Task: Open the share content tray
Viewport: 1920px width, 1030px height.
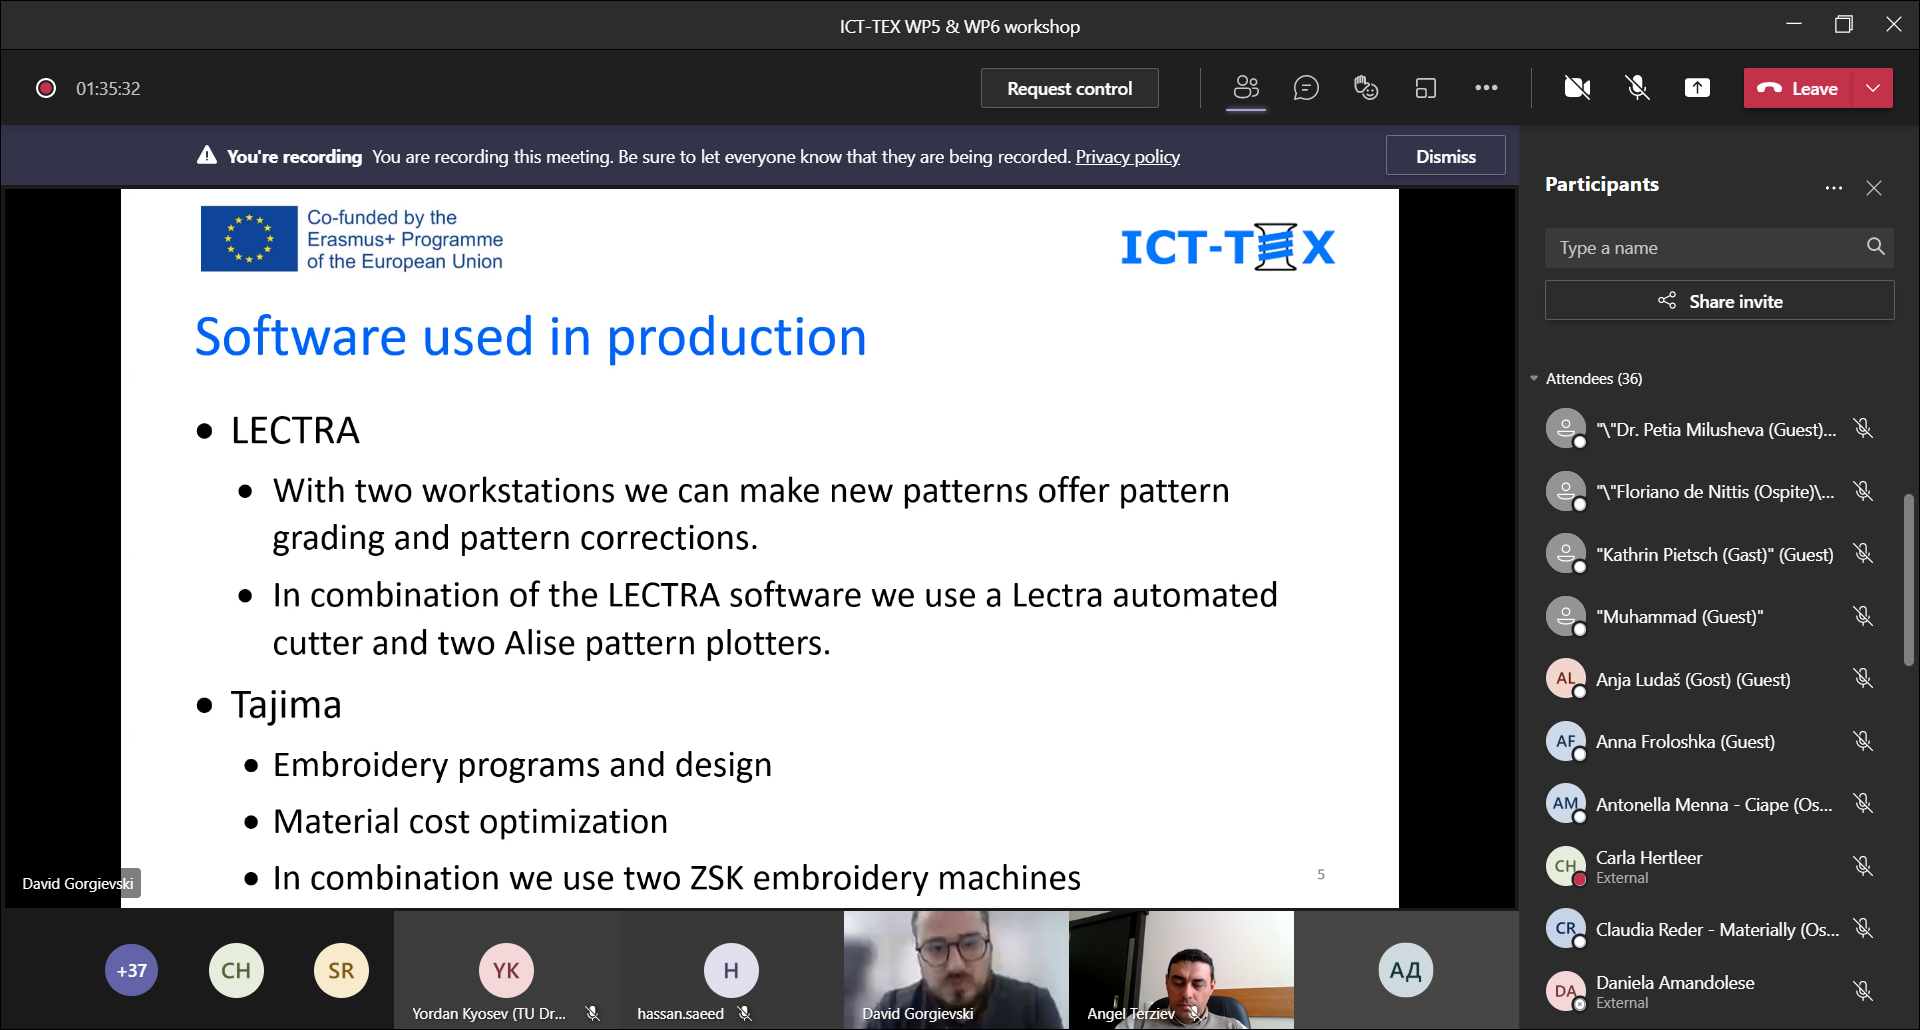Action: click(x=1697, y=88)
